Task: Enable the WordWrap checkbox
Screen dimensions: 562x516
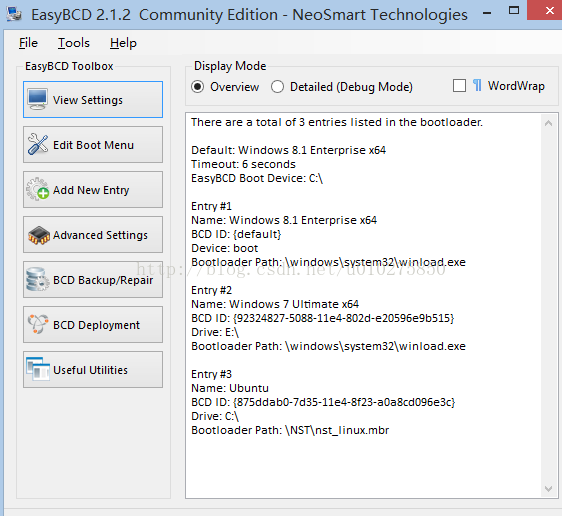Action: click(459, 86)
